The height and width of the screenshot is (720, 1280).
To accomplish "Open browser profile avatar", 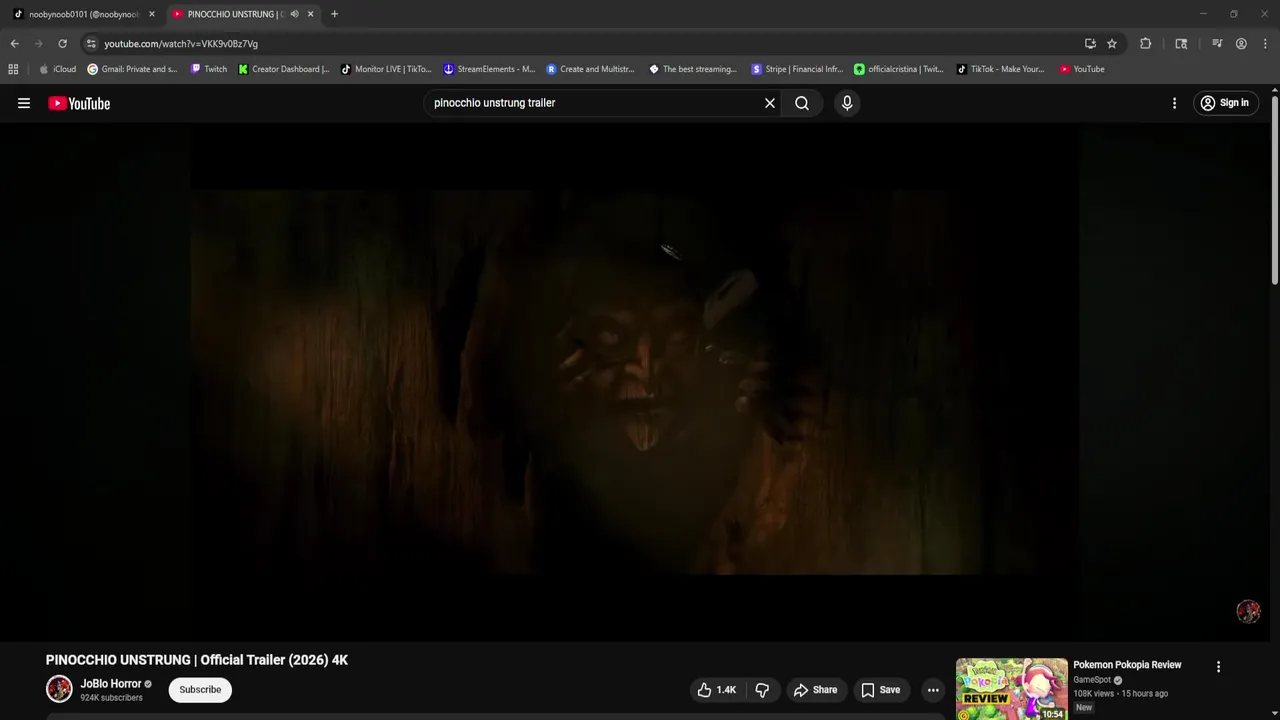I will [1241, 44].
